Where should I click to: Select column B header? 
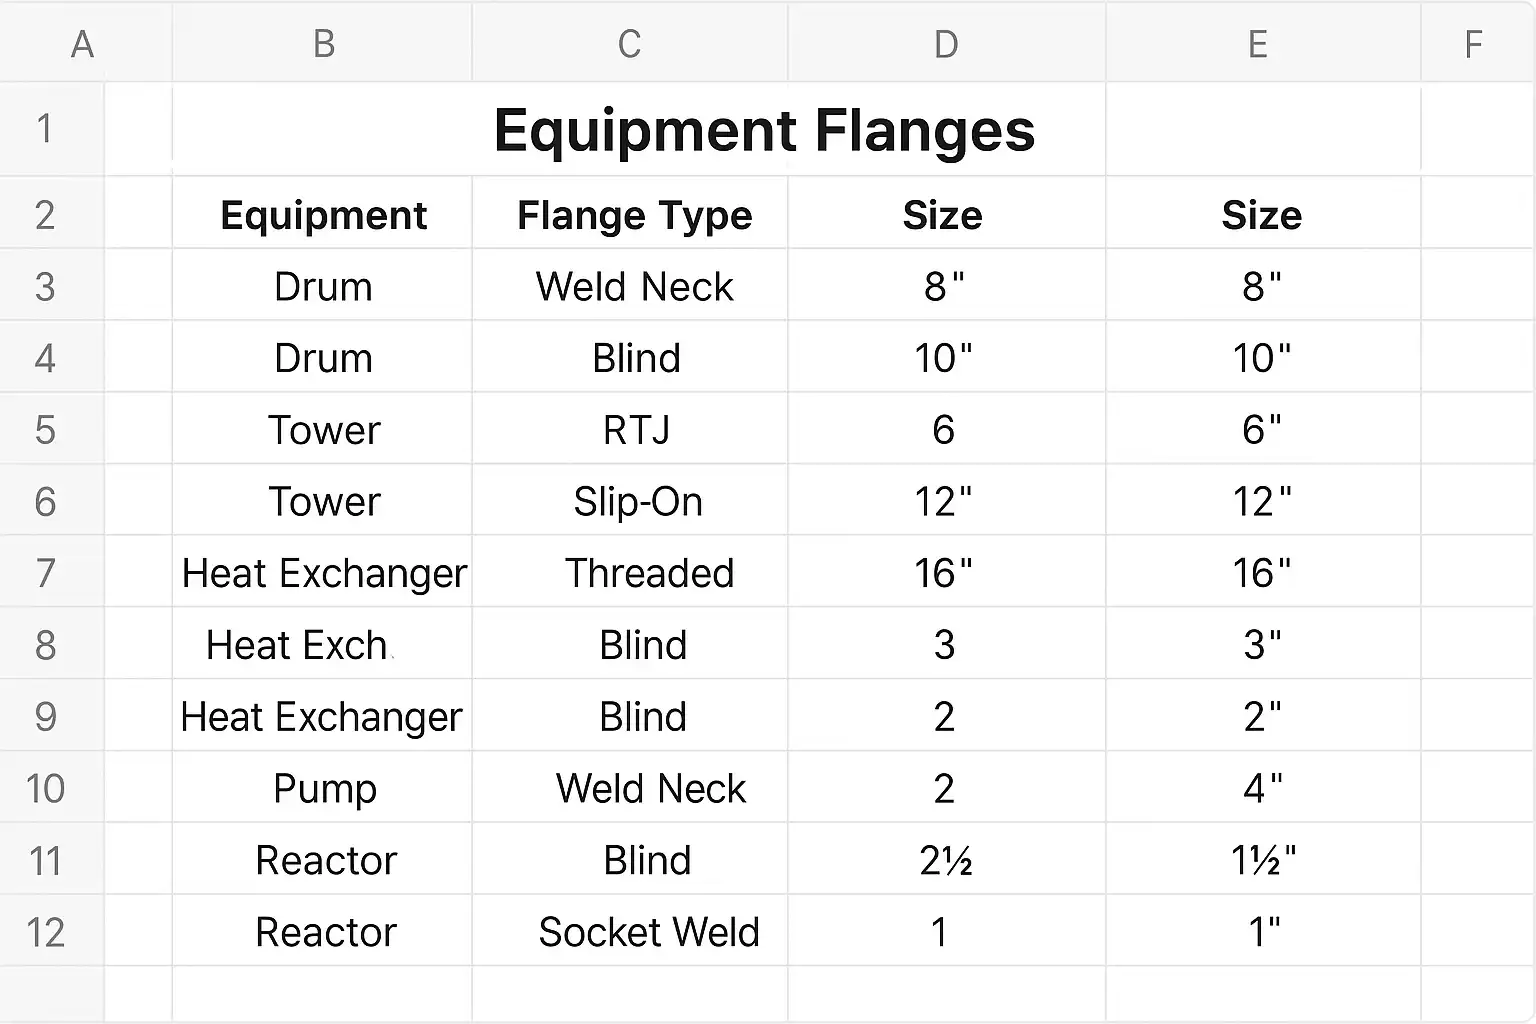tap(322, 43)
